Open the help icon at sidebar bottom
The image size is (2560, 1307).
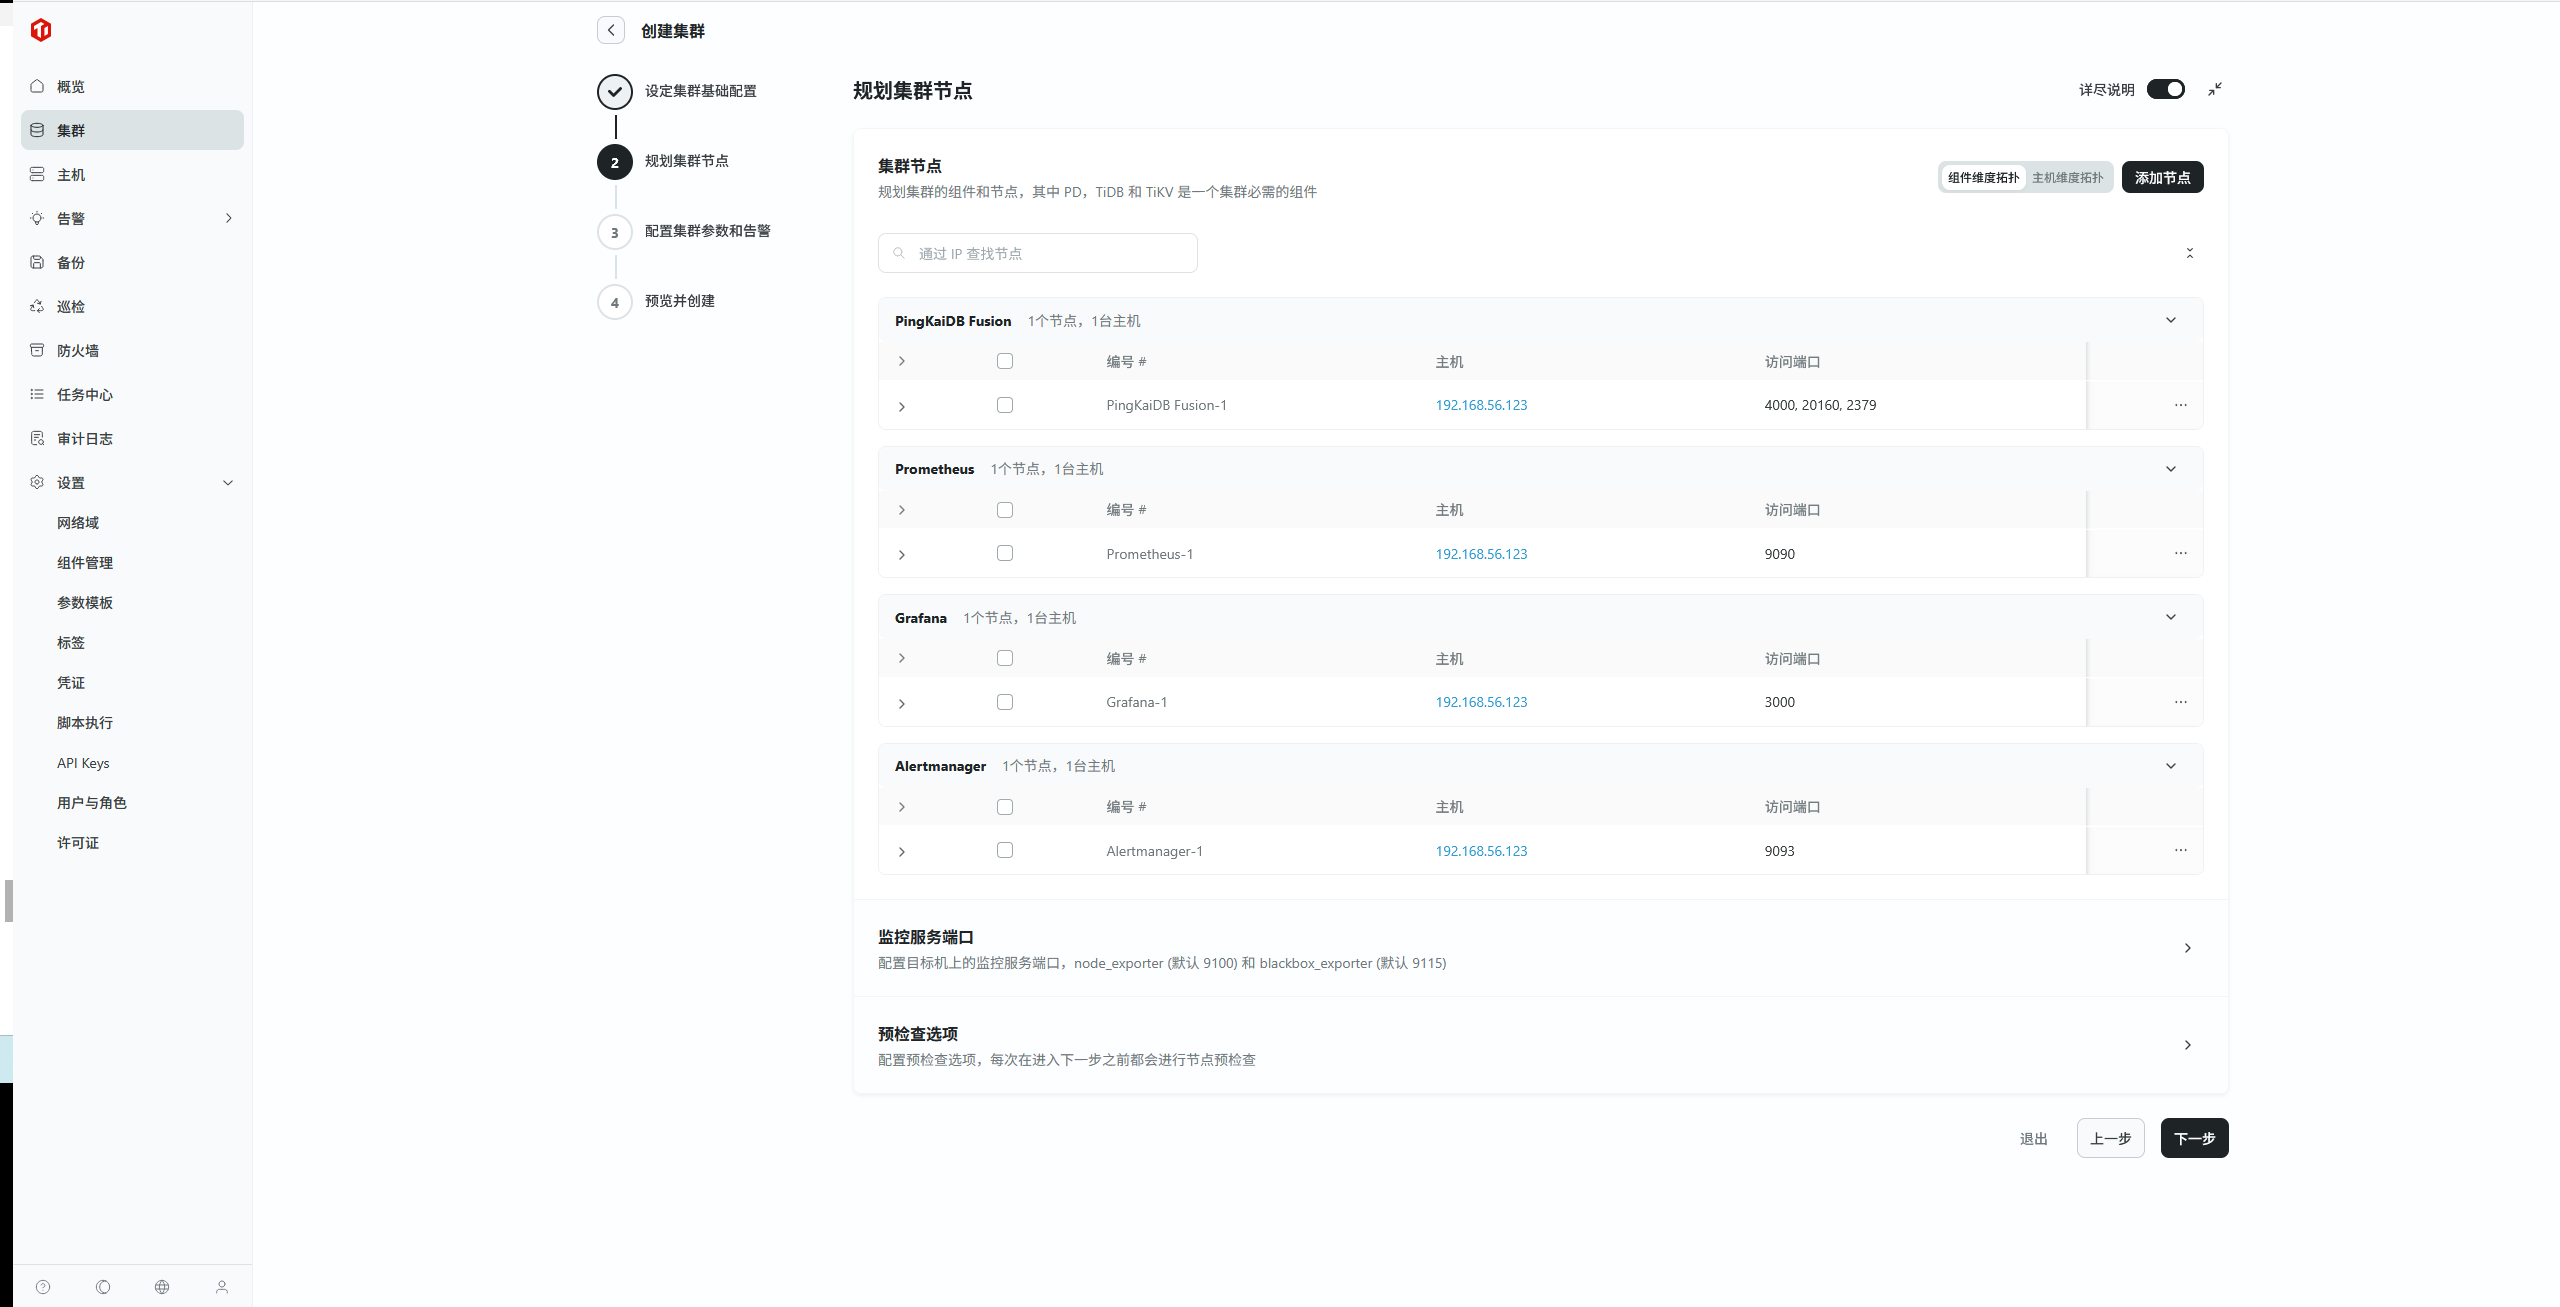click(43, 1287)
